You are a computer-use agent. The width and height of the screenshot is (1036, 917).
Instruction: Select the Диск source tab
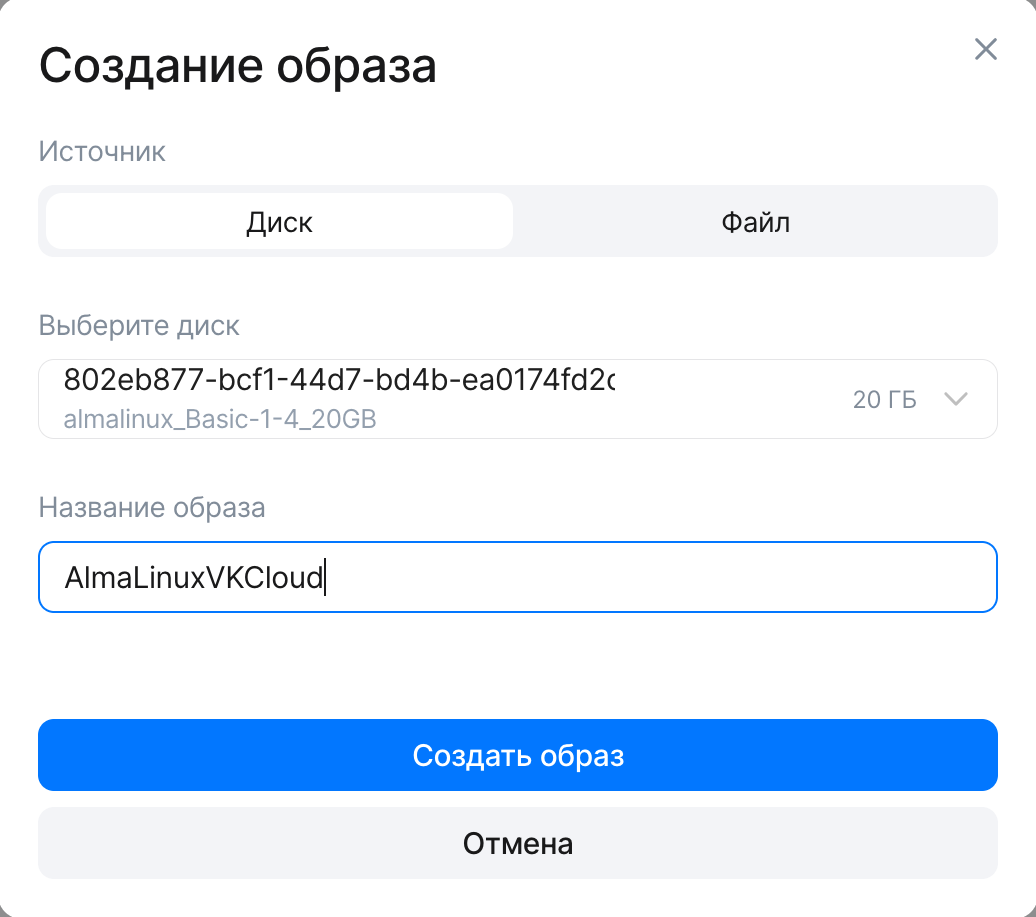[279, 221]
